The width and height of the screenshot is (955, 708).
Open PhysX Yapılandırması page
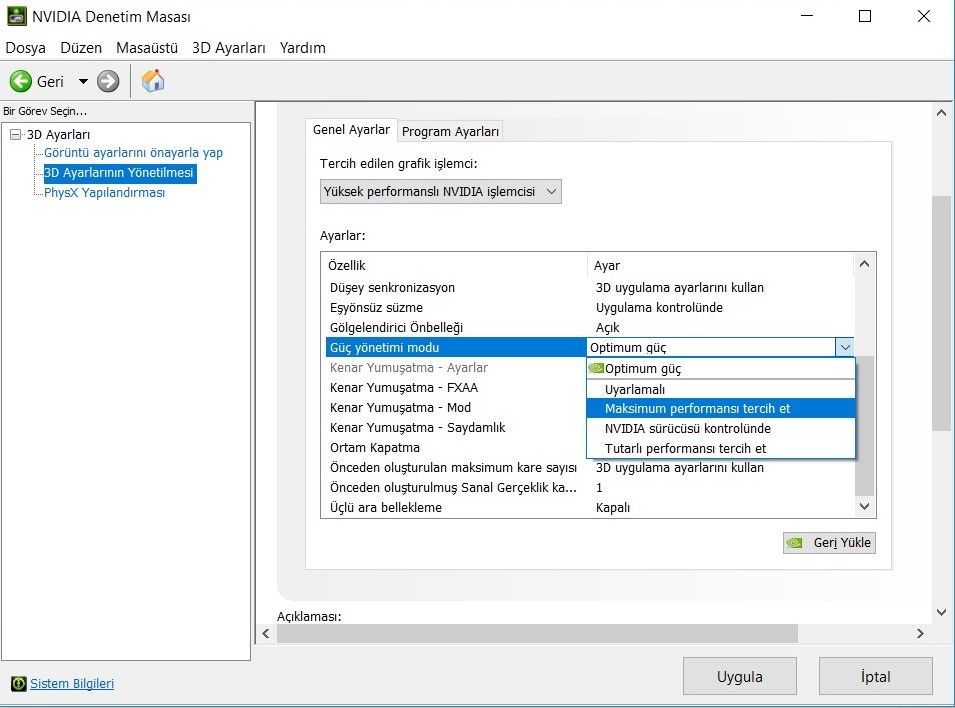pyautogui.click(x=104, y=193)
